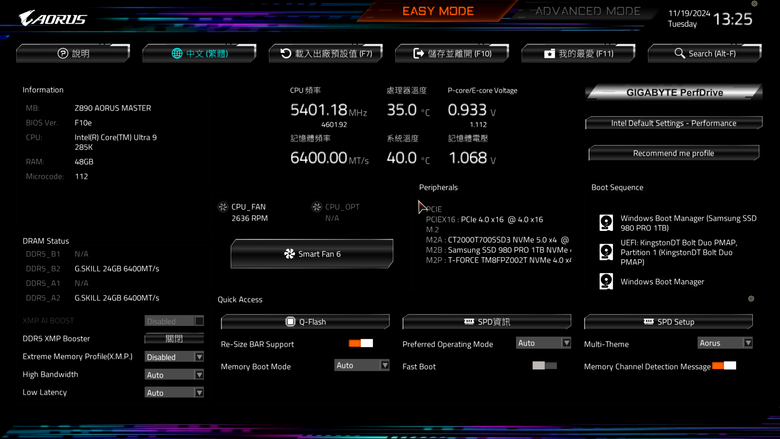Screen dimensions: 780x439
Task: Open the High Bandwidth dropdown
Action: coord(174,375)
